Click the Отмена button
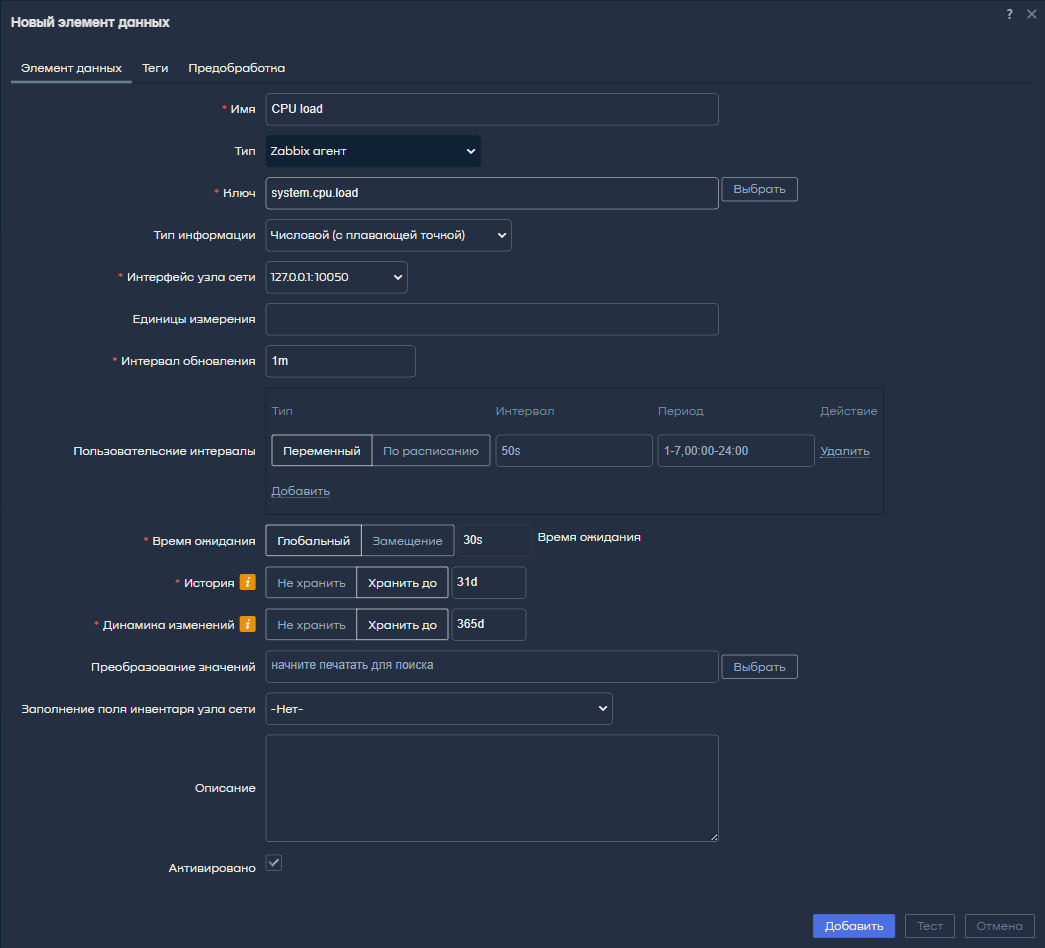 999,926
